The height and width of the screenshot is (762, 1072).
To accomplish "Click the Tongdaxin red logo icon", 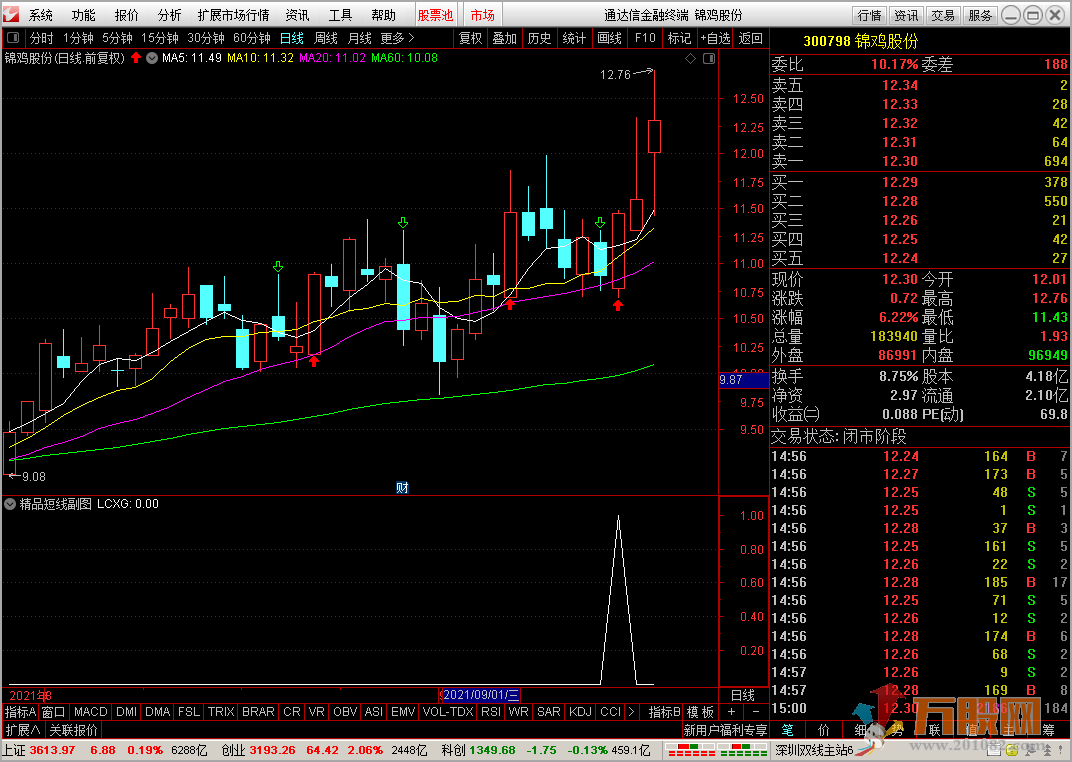I will 11,14.
